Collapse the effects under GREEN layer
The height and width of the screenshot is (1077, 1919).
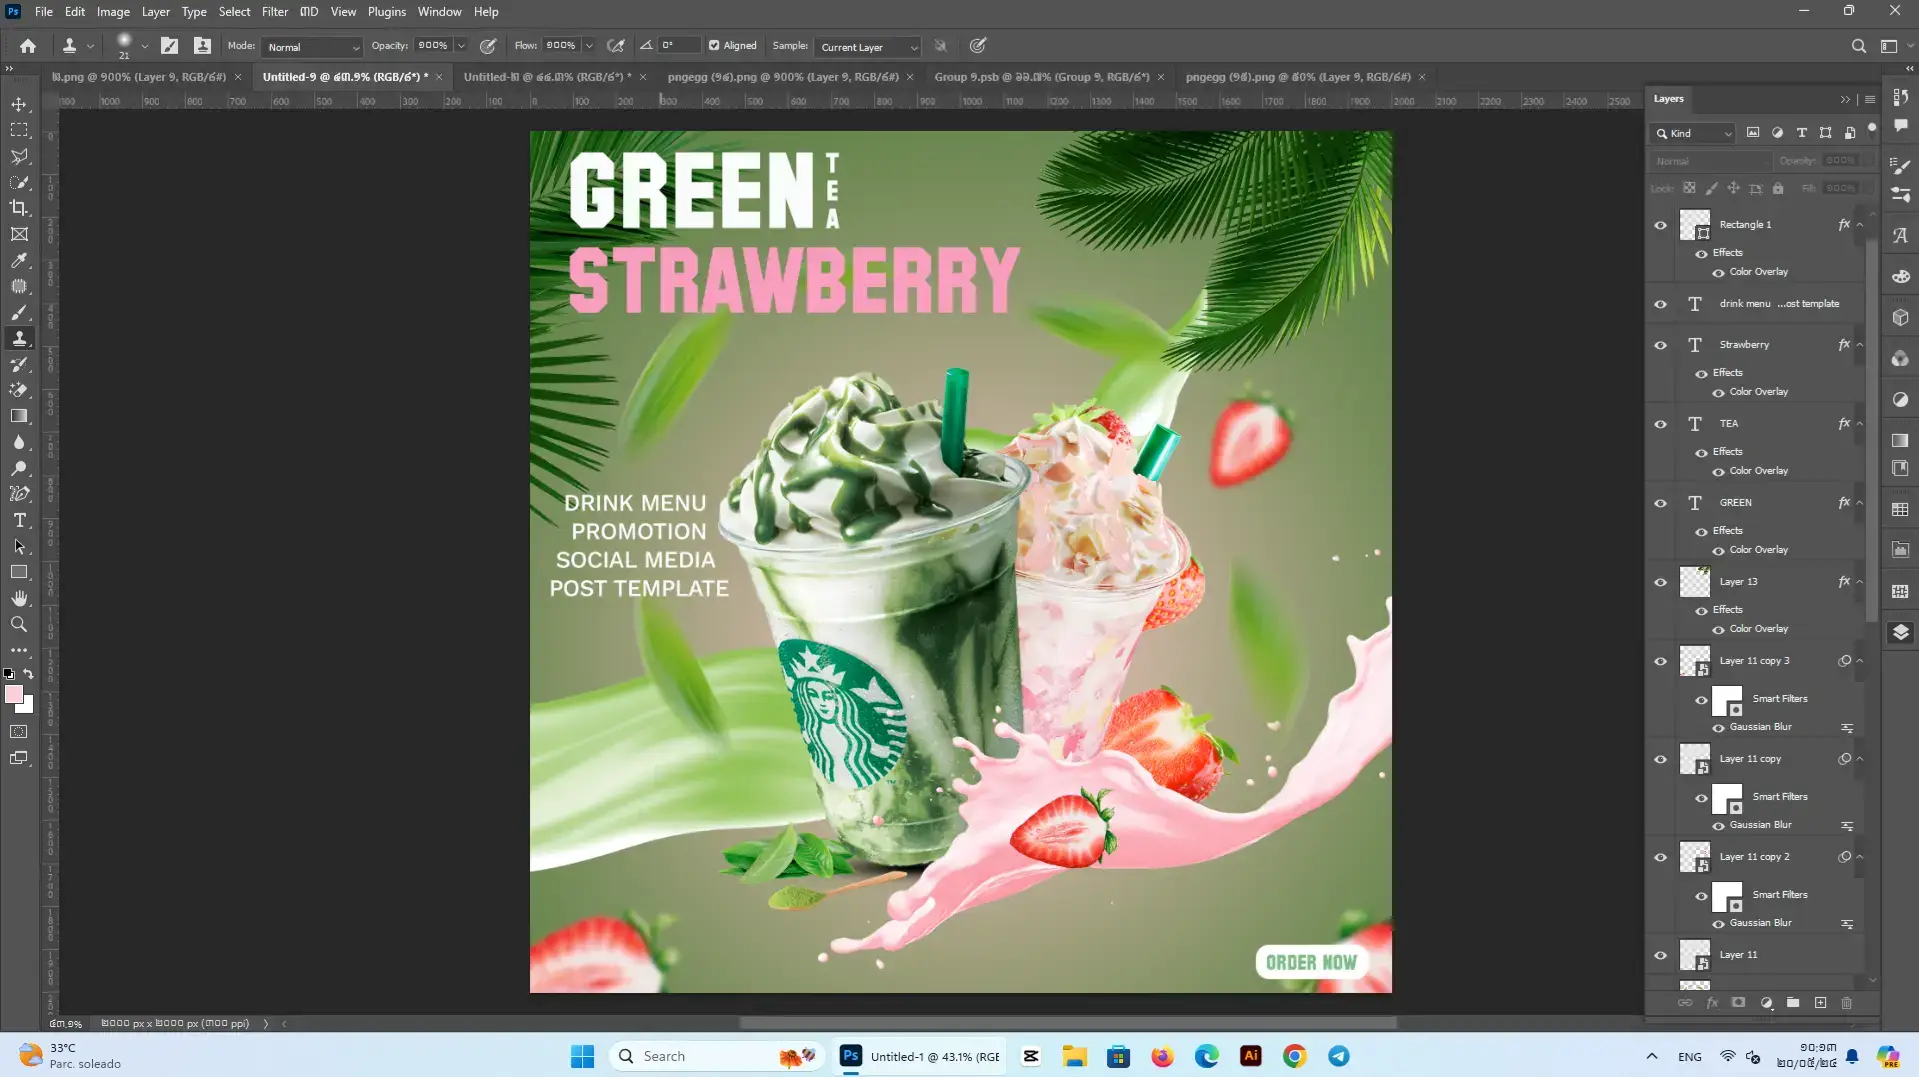click(x=1859, y=502)
